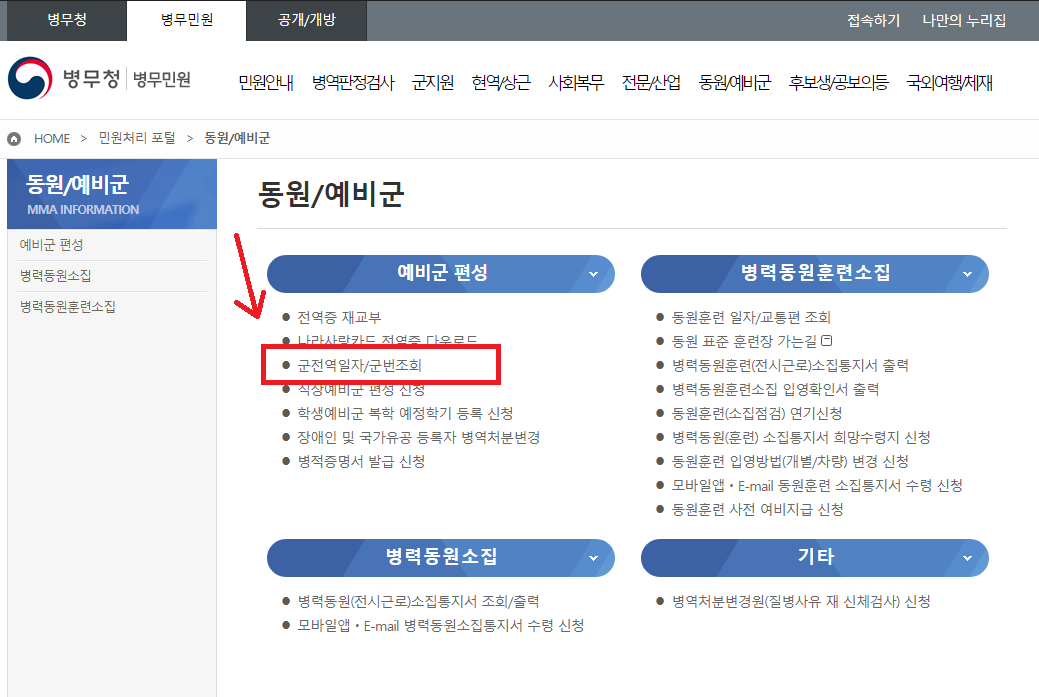
Task: Switch to the 공개/개방 top tab
Action: [x=306, y=20]
